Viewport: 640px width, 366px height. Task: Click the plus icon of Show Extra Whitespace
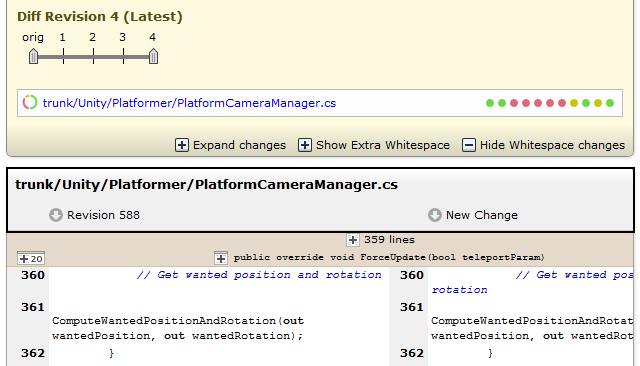click(304, 145)
